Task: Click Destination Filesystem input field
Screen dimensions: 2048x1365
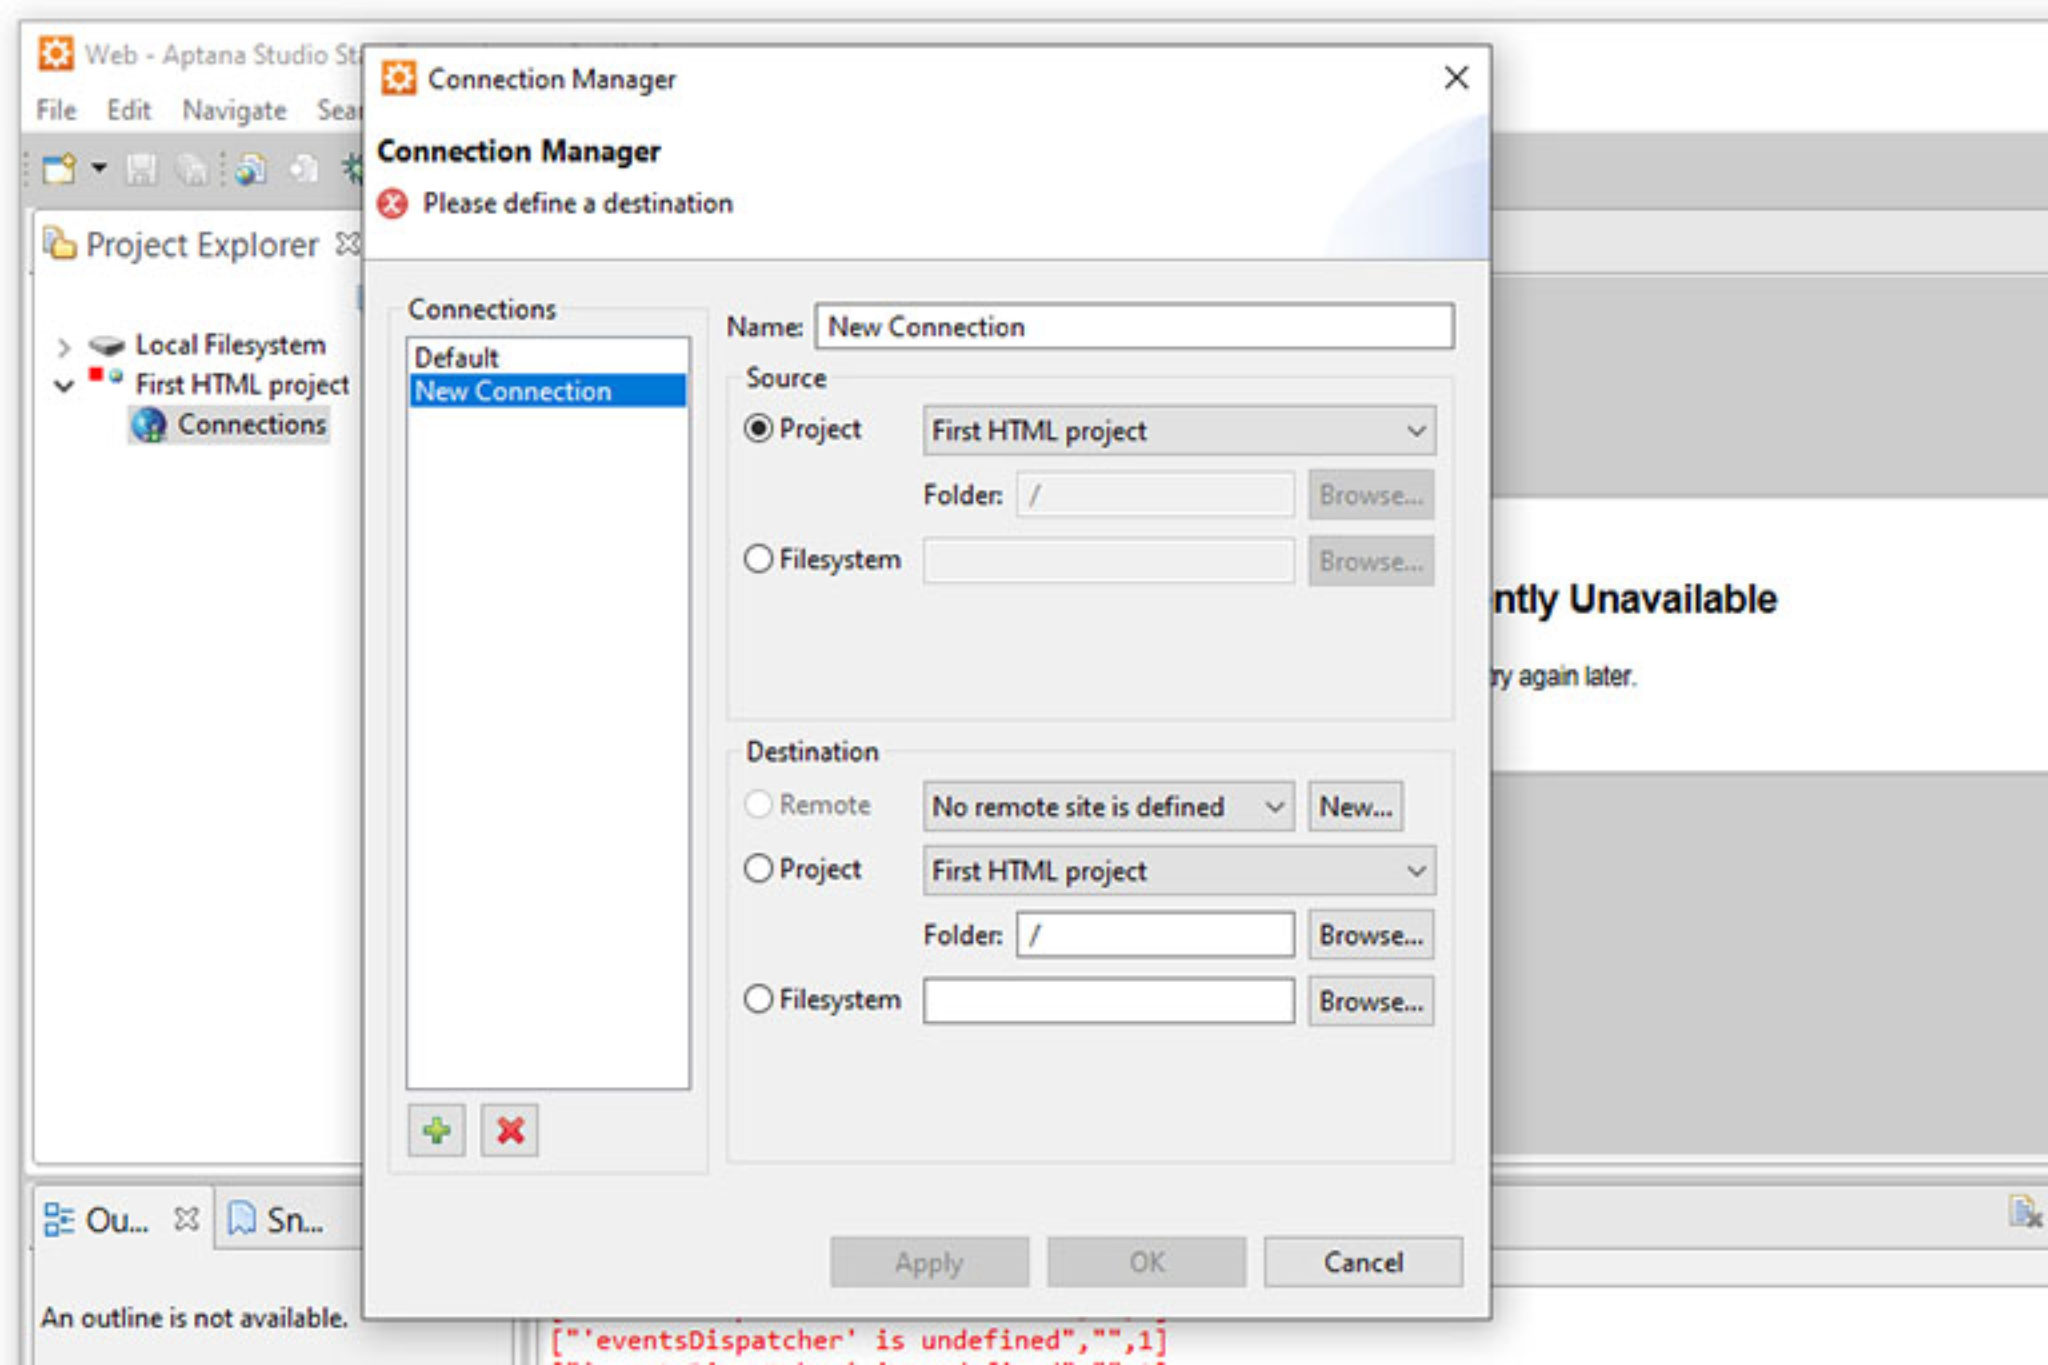Action: [x=1108, y=1000]
